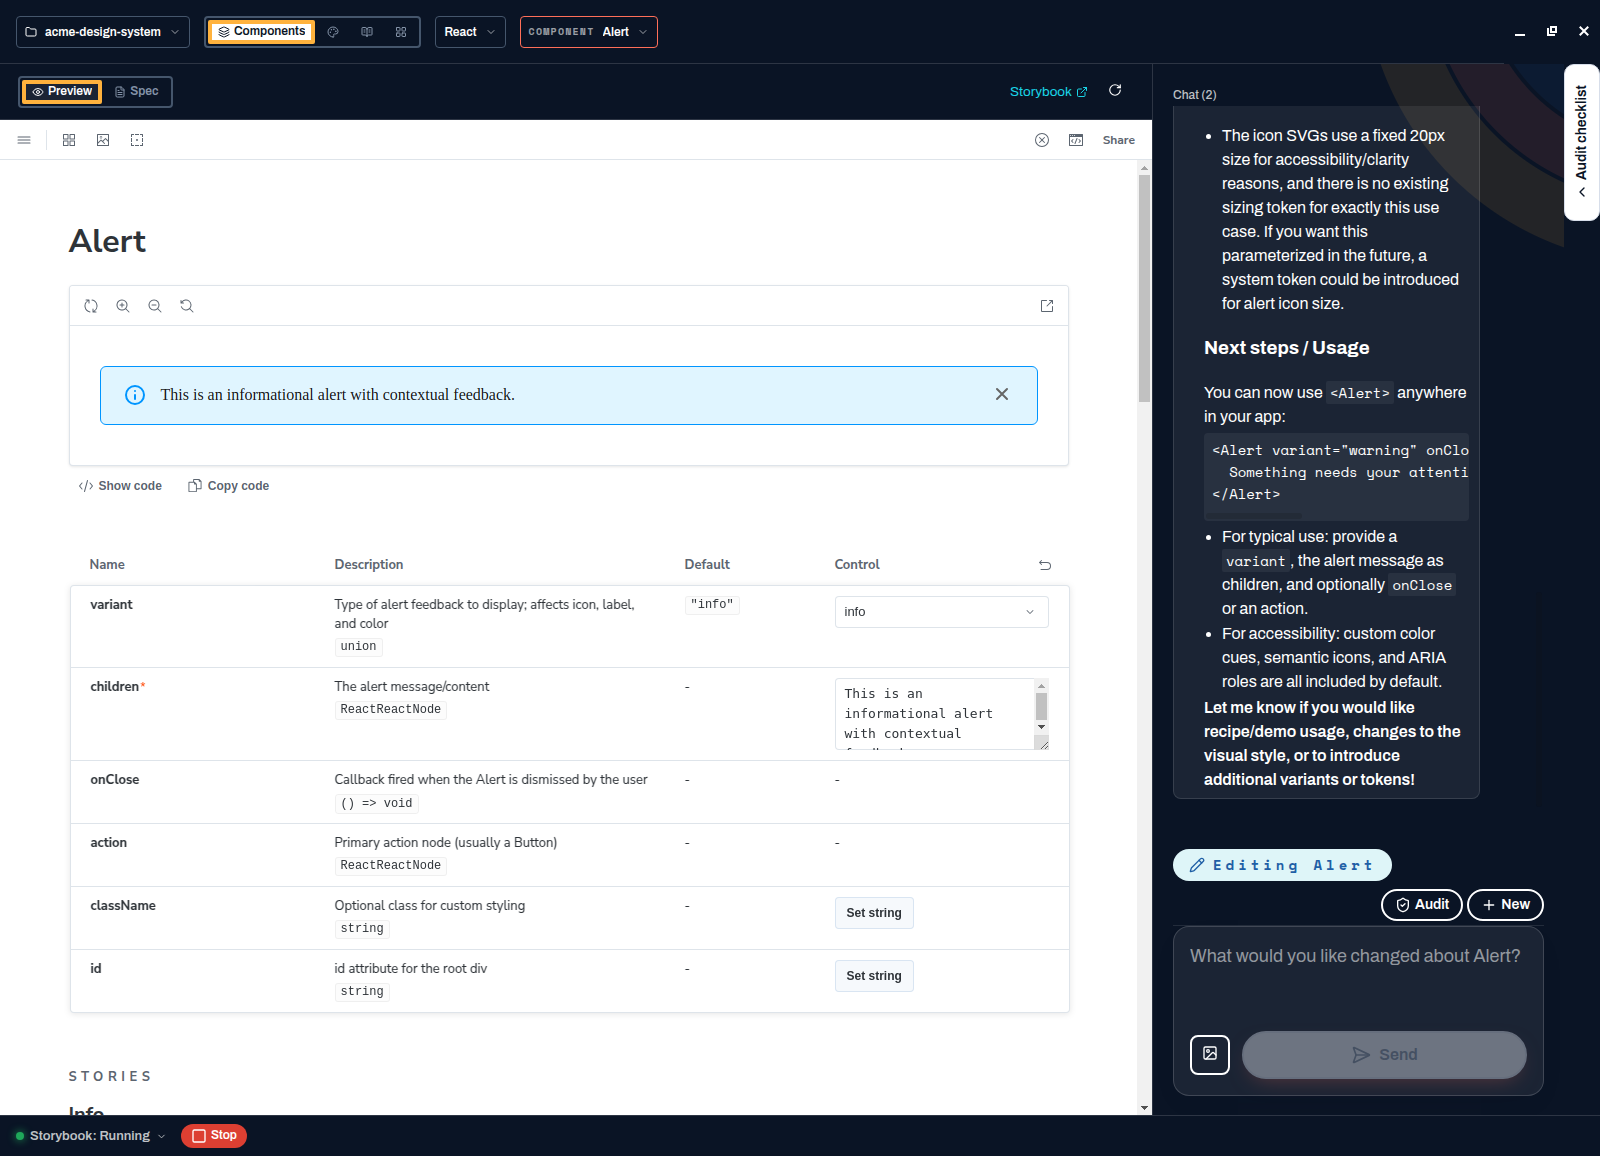The height and width of the screenshot is (1156, 1600).
Task: Click the New button in chat
Action: coord(1505,905)
